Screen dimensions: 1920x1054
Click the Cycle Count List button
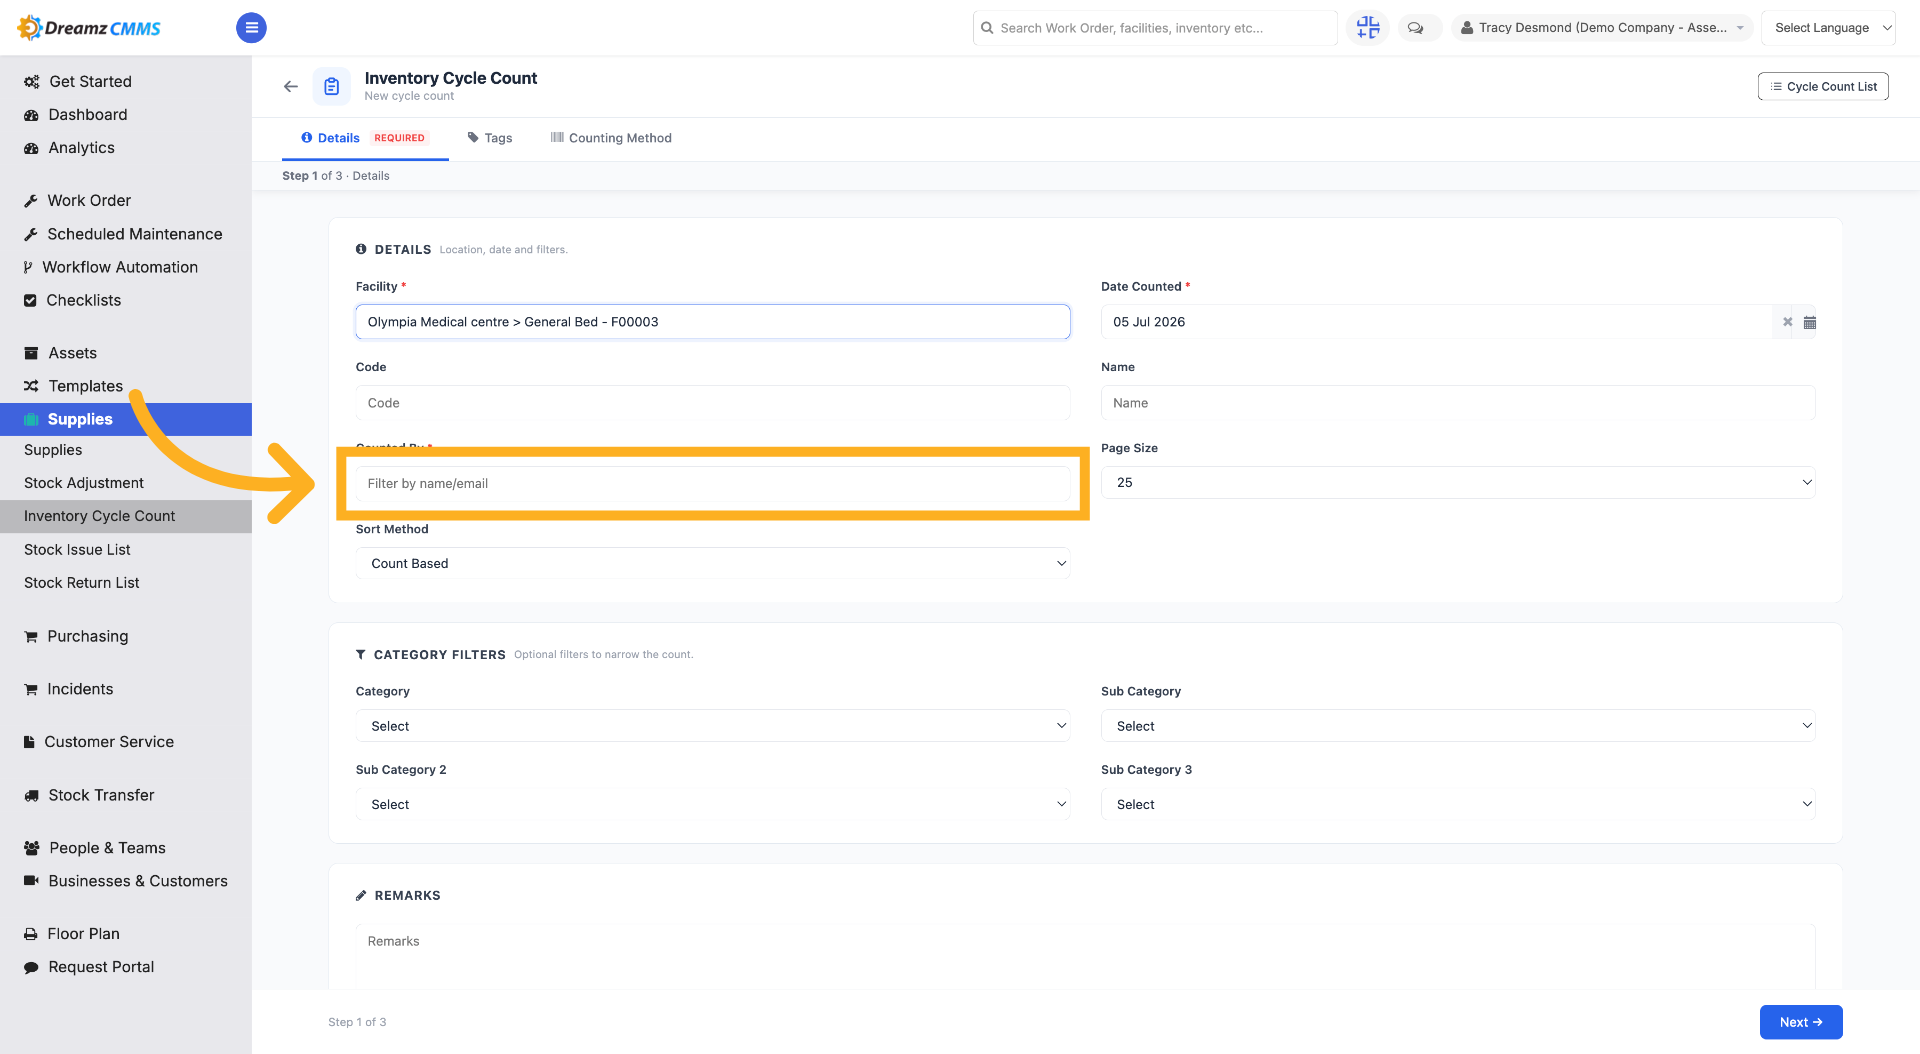tap(1823, 86)
